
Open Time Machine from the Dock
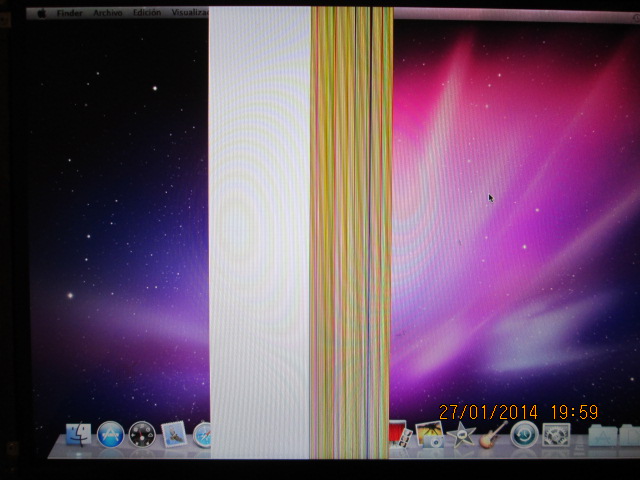click(x=524, y=435)
